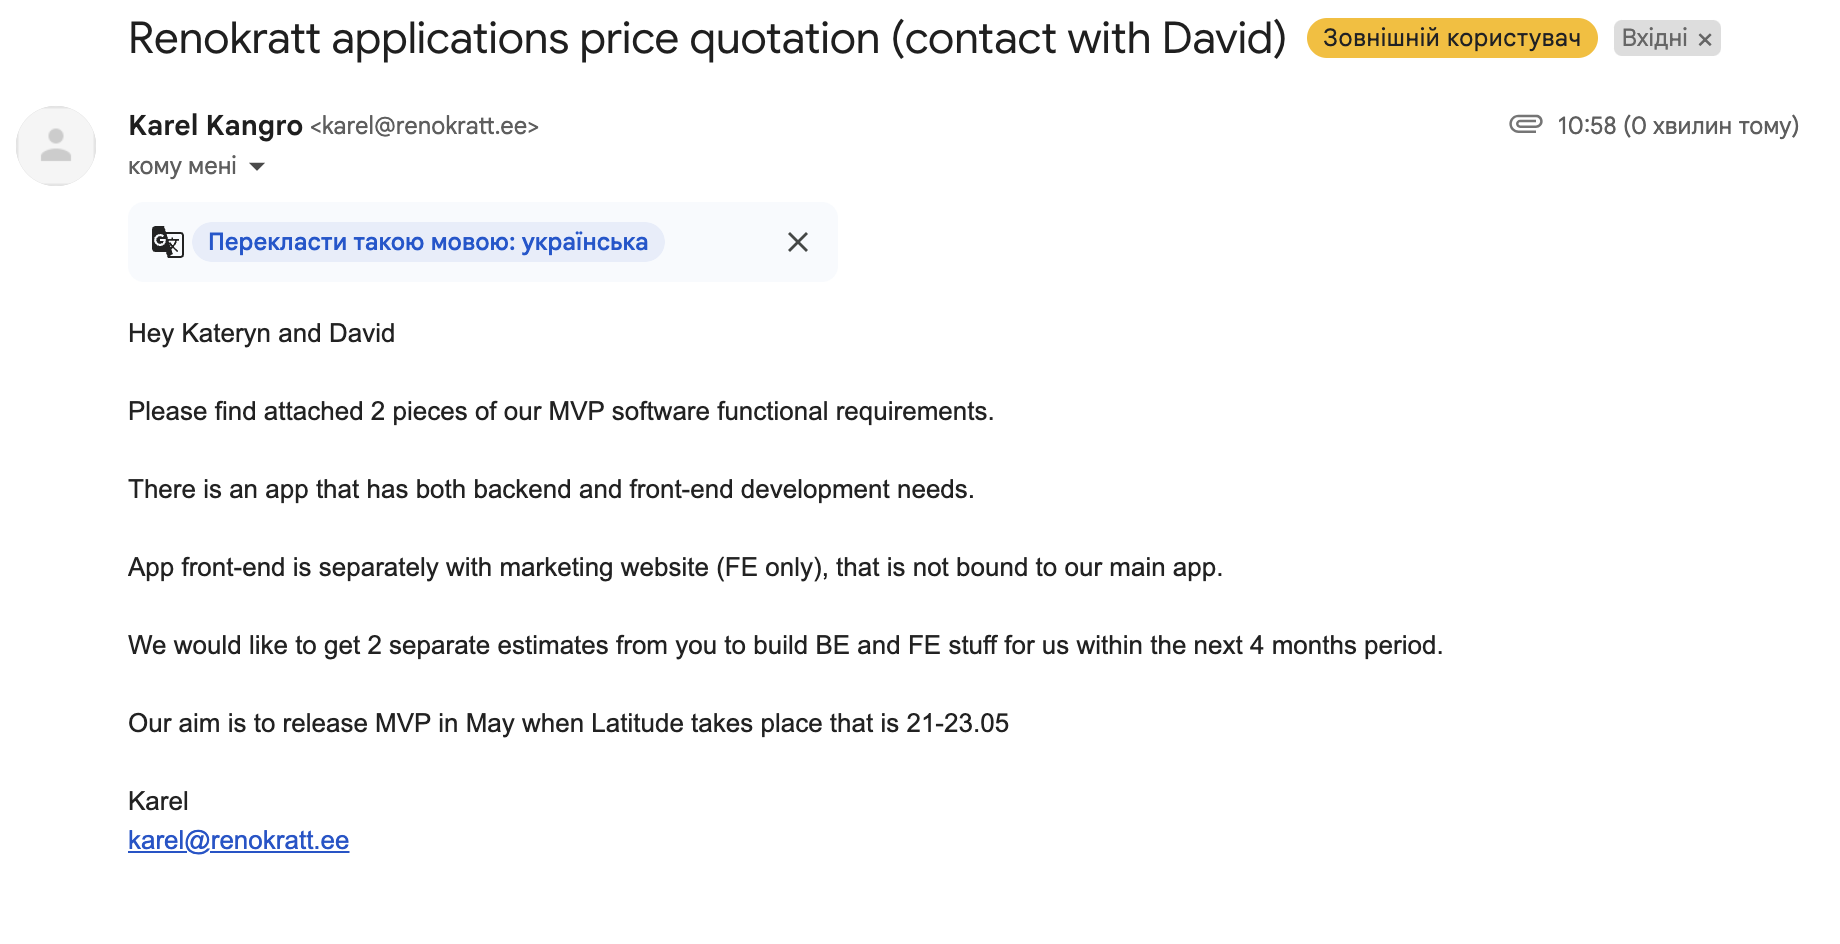The width and height of the screenshot is (1840, 944).
Task: Click the 10:58 message timestamp
Action: point(1677,125)
